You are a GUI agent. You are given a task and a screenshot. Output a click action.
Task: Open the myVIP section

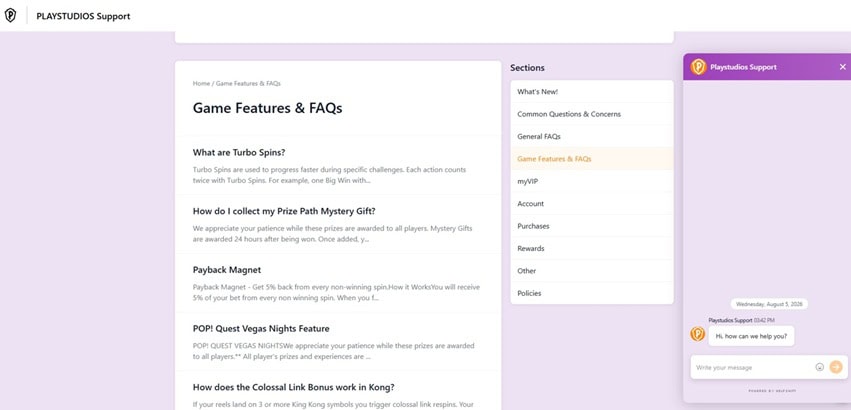click(592, 181)
